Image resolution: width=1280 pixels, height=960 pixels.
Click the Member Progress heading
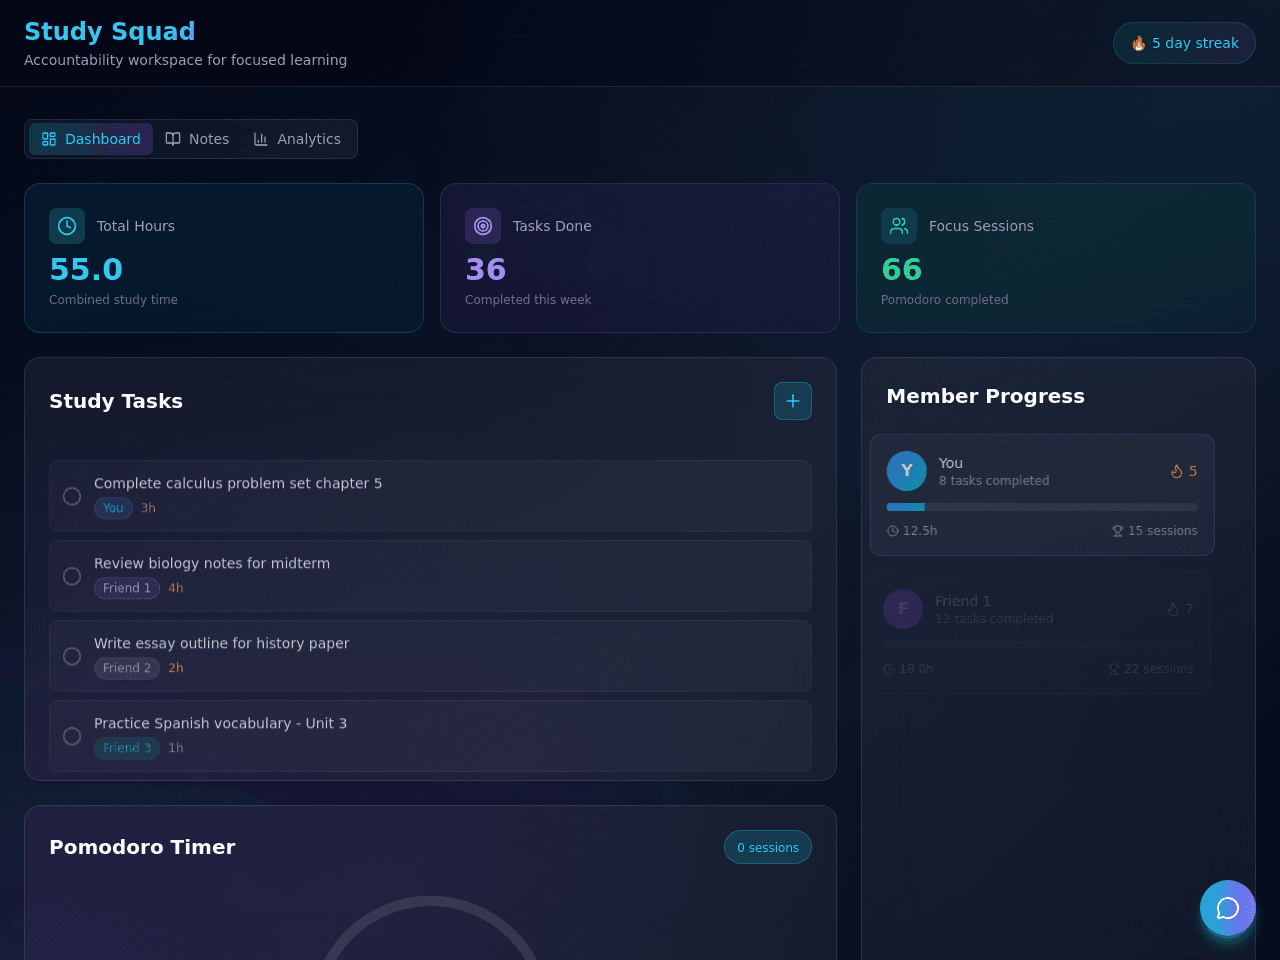[986, 396]
